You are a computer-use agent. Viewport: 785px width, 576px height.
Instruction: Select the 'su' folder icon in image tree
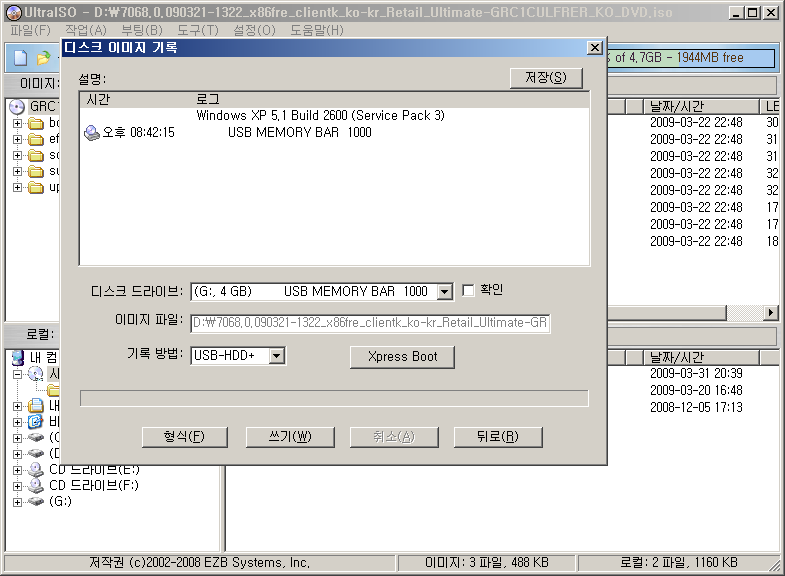coord(36,171)
